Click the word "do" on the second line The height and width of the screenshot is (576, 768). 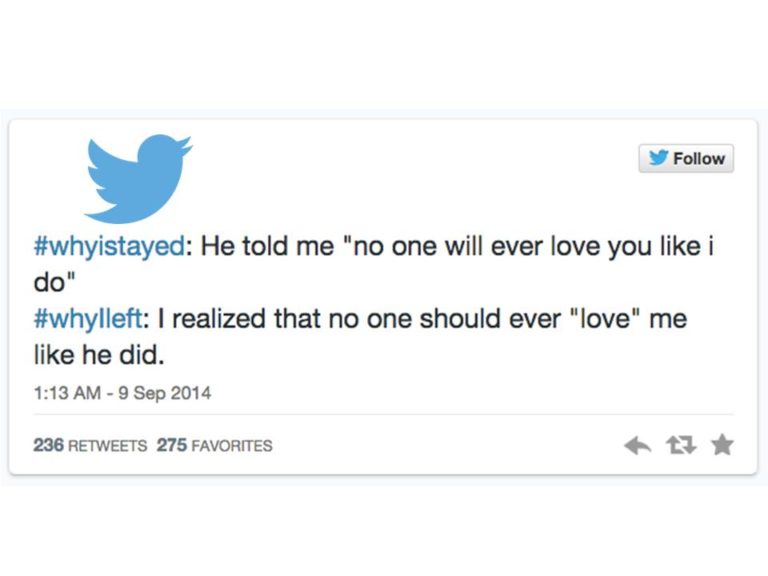tap(47, 283)
